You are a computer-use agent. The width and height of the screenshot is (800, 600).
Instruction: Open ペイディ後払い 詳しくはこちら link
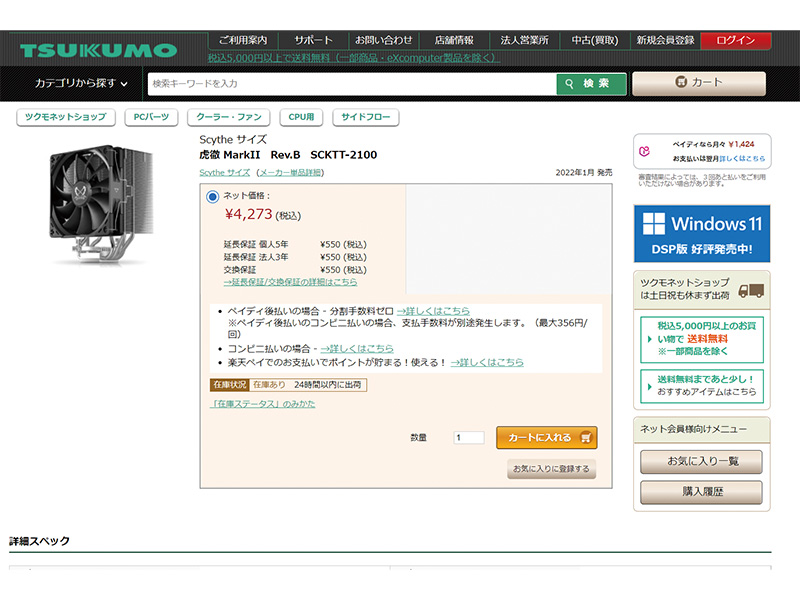coord(433,311)
